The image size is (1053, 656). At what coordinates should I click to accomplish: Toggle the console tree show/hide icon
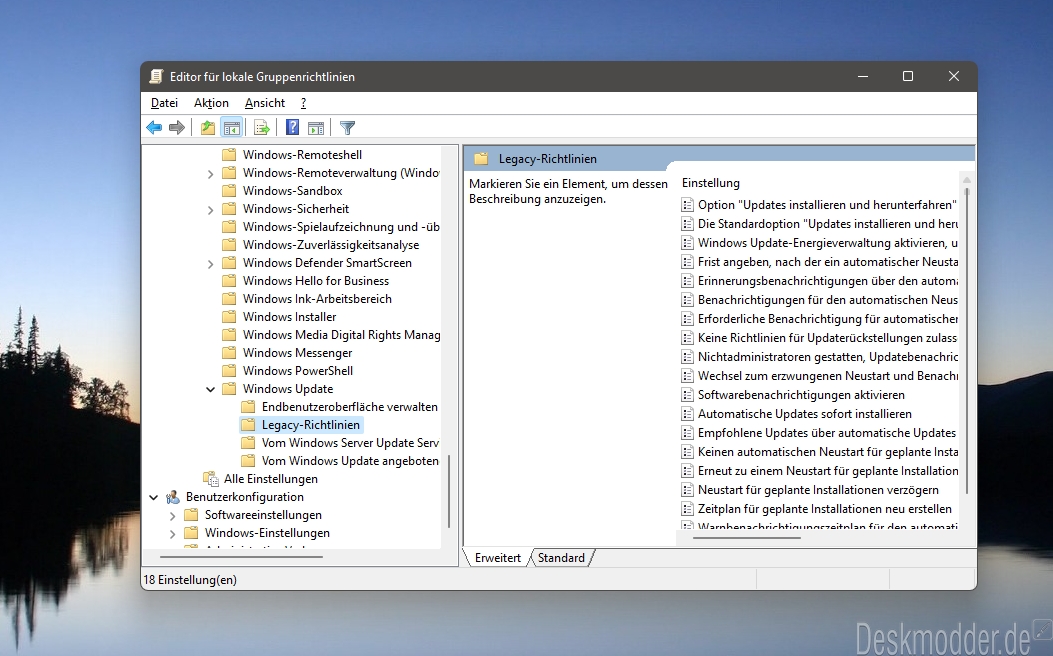click(232, 128)
